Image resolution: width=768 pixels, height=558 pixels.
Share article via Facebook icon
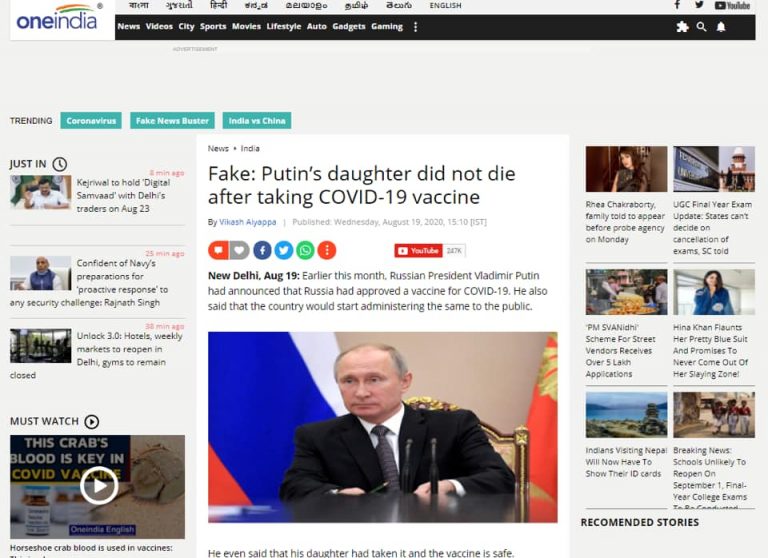tap(262, 250)
